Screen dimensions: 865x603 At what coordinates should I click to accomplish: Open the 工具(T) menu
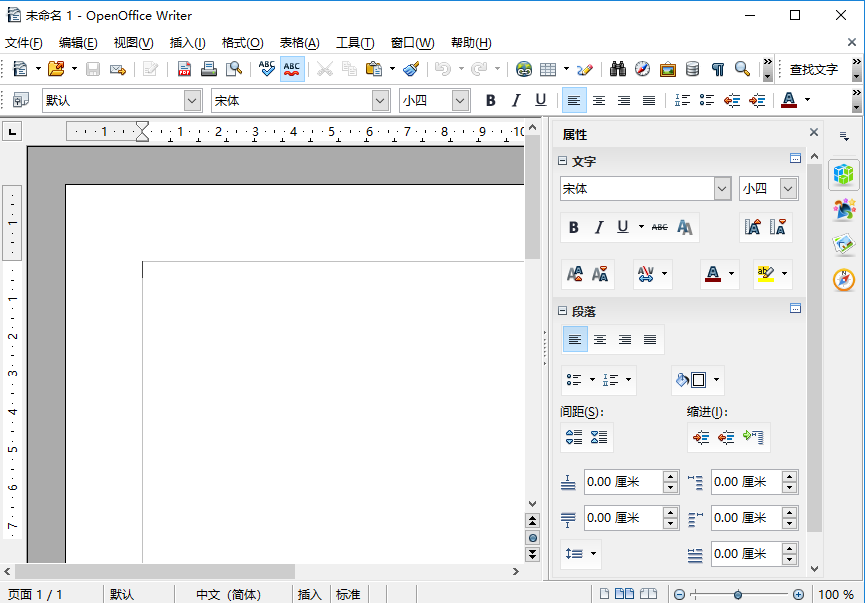pos(355,43)
